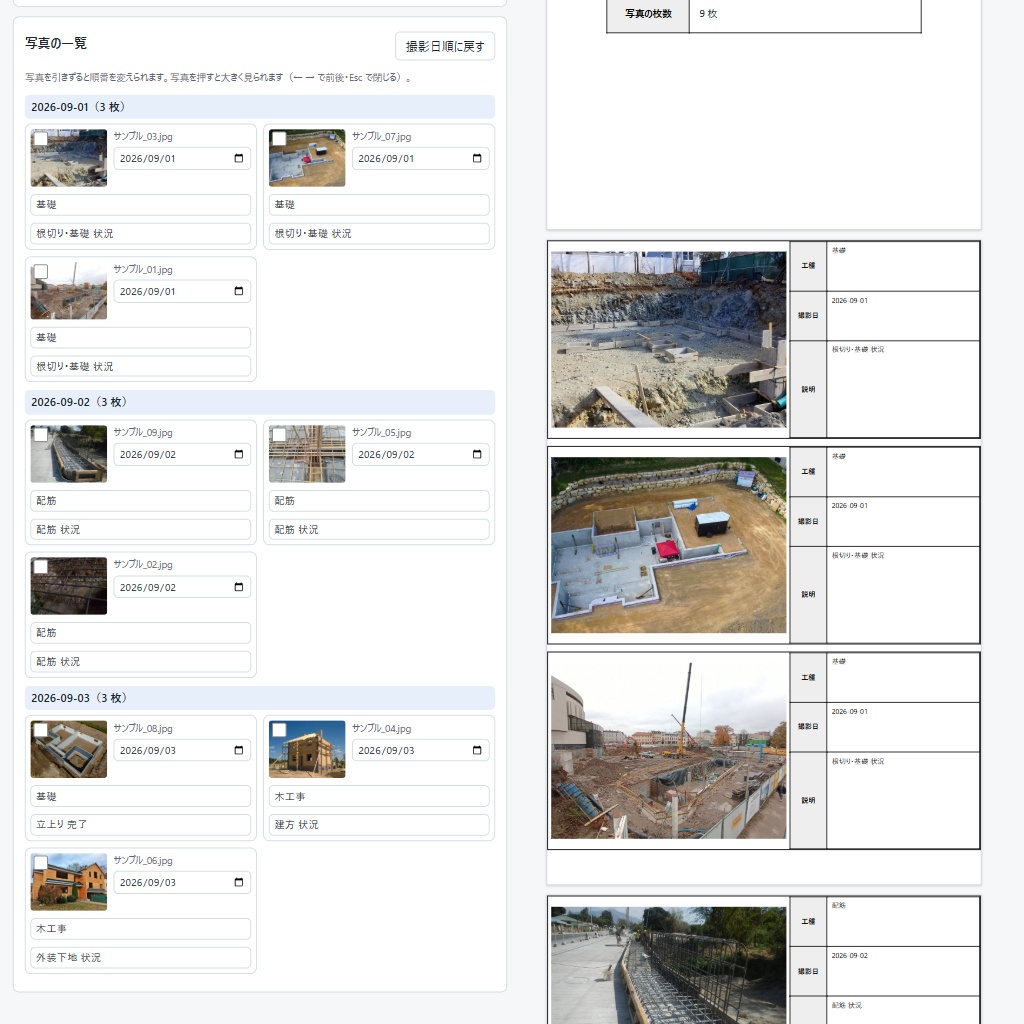Tick the checkbox on サンプル_07.jpg thumbnail

(279, 138)
